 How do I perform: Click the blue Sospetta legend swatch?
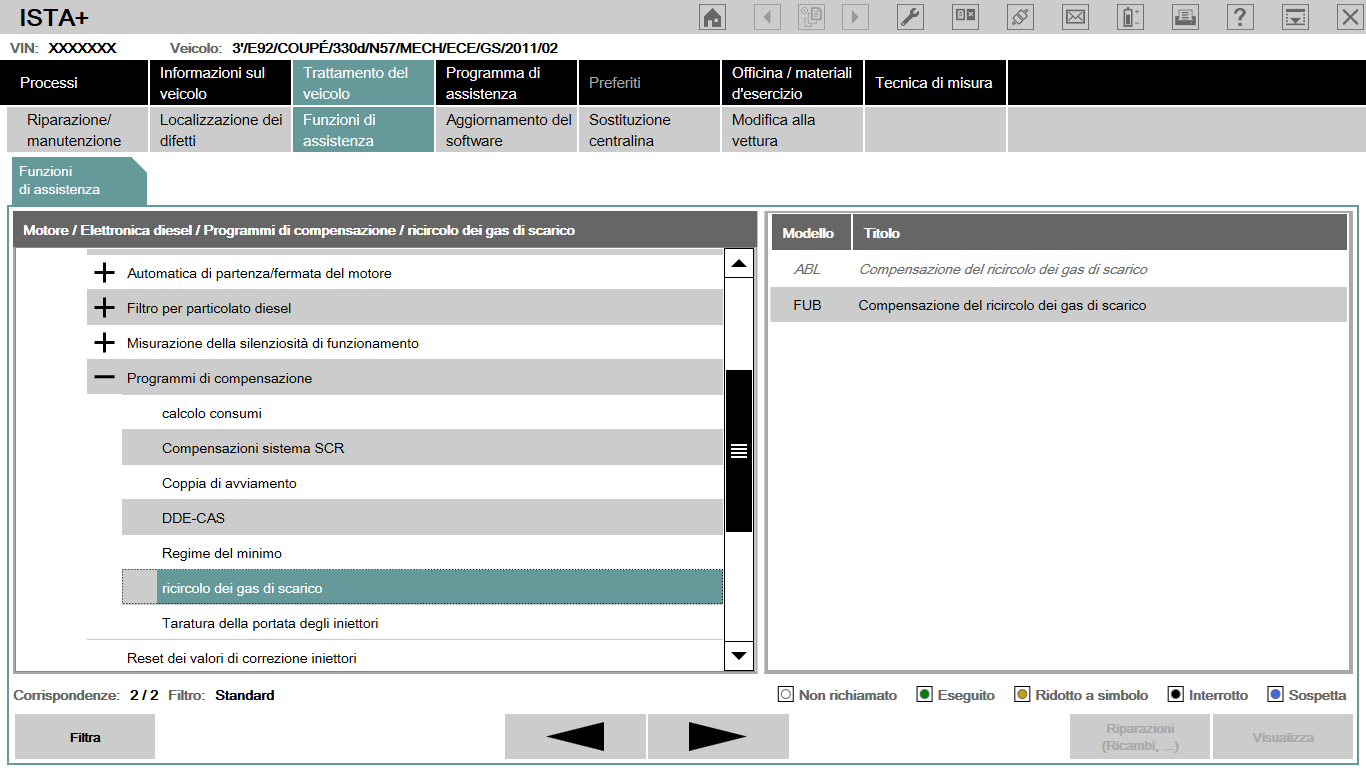tap(1275, 695)
